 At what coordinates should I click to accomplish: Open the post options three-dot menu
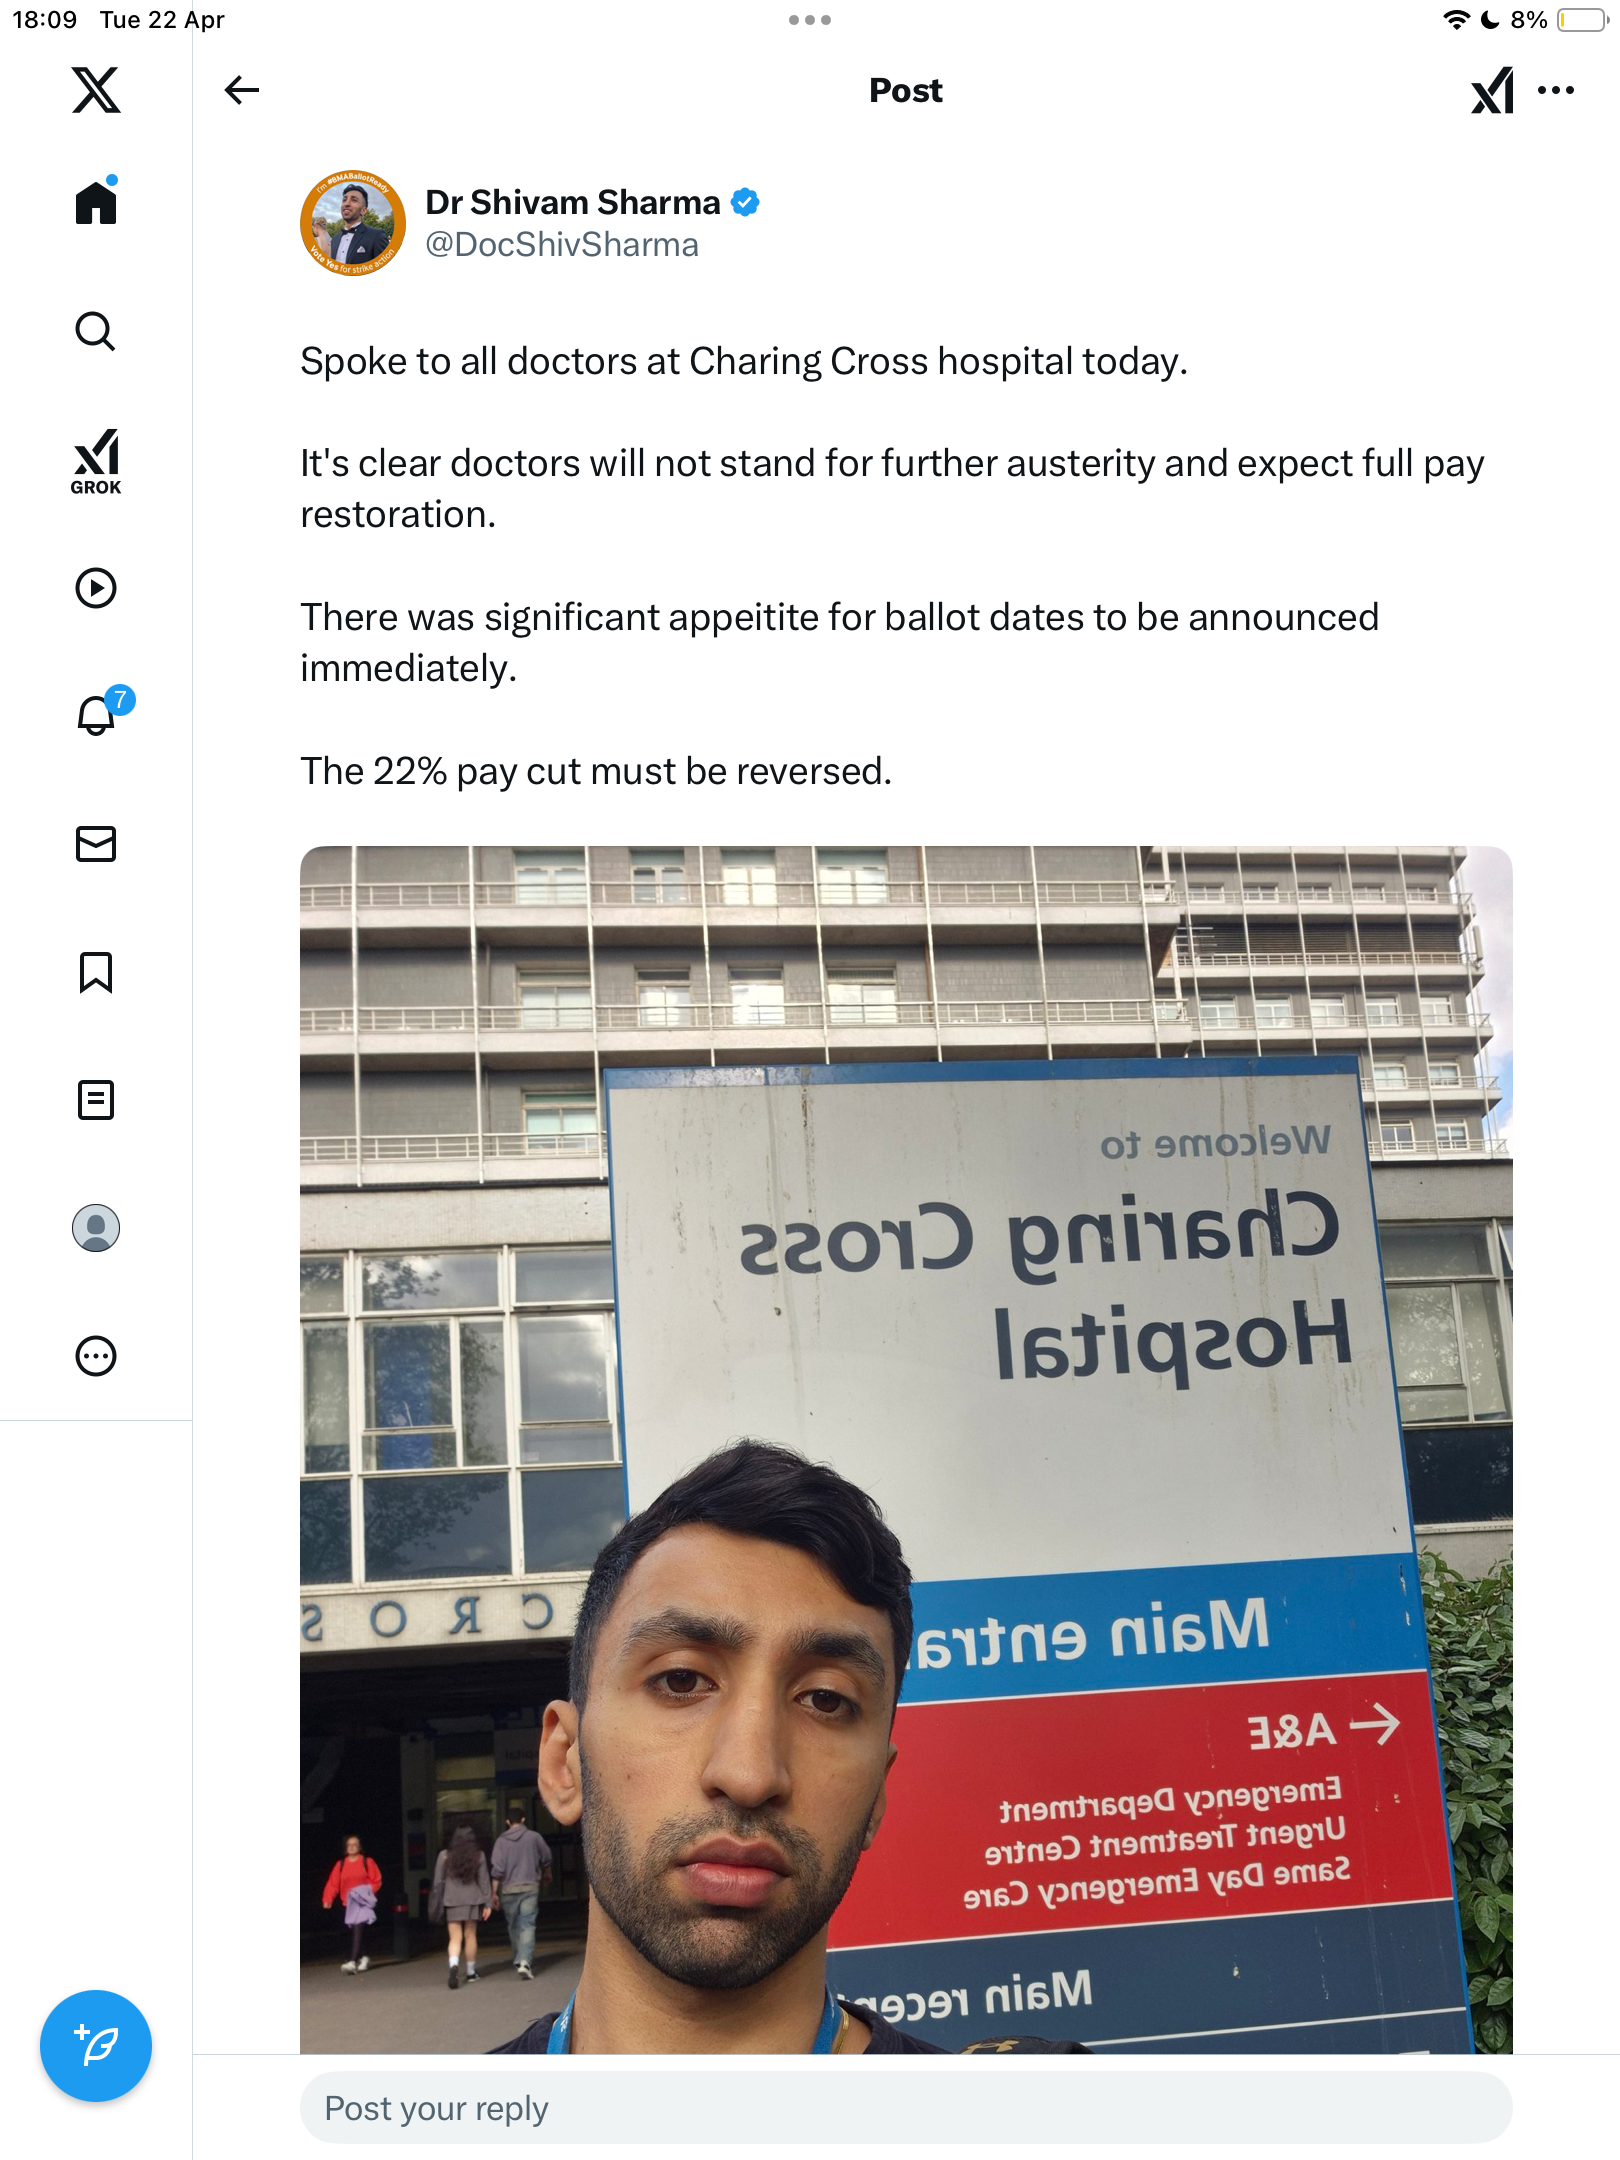pyautogui.click(x=1556, y=90)
